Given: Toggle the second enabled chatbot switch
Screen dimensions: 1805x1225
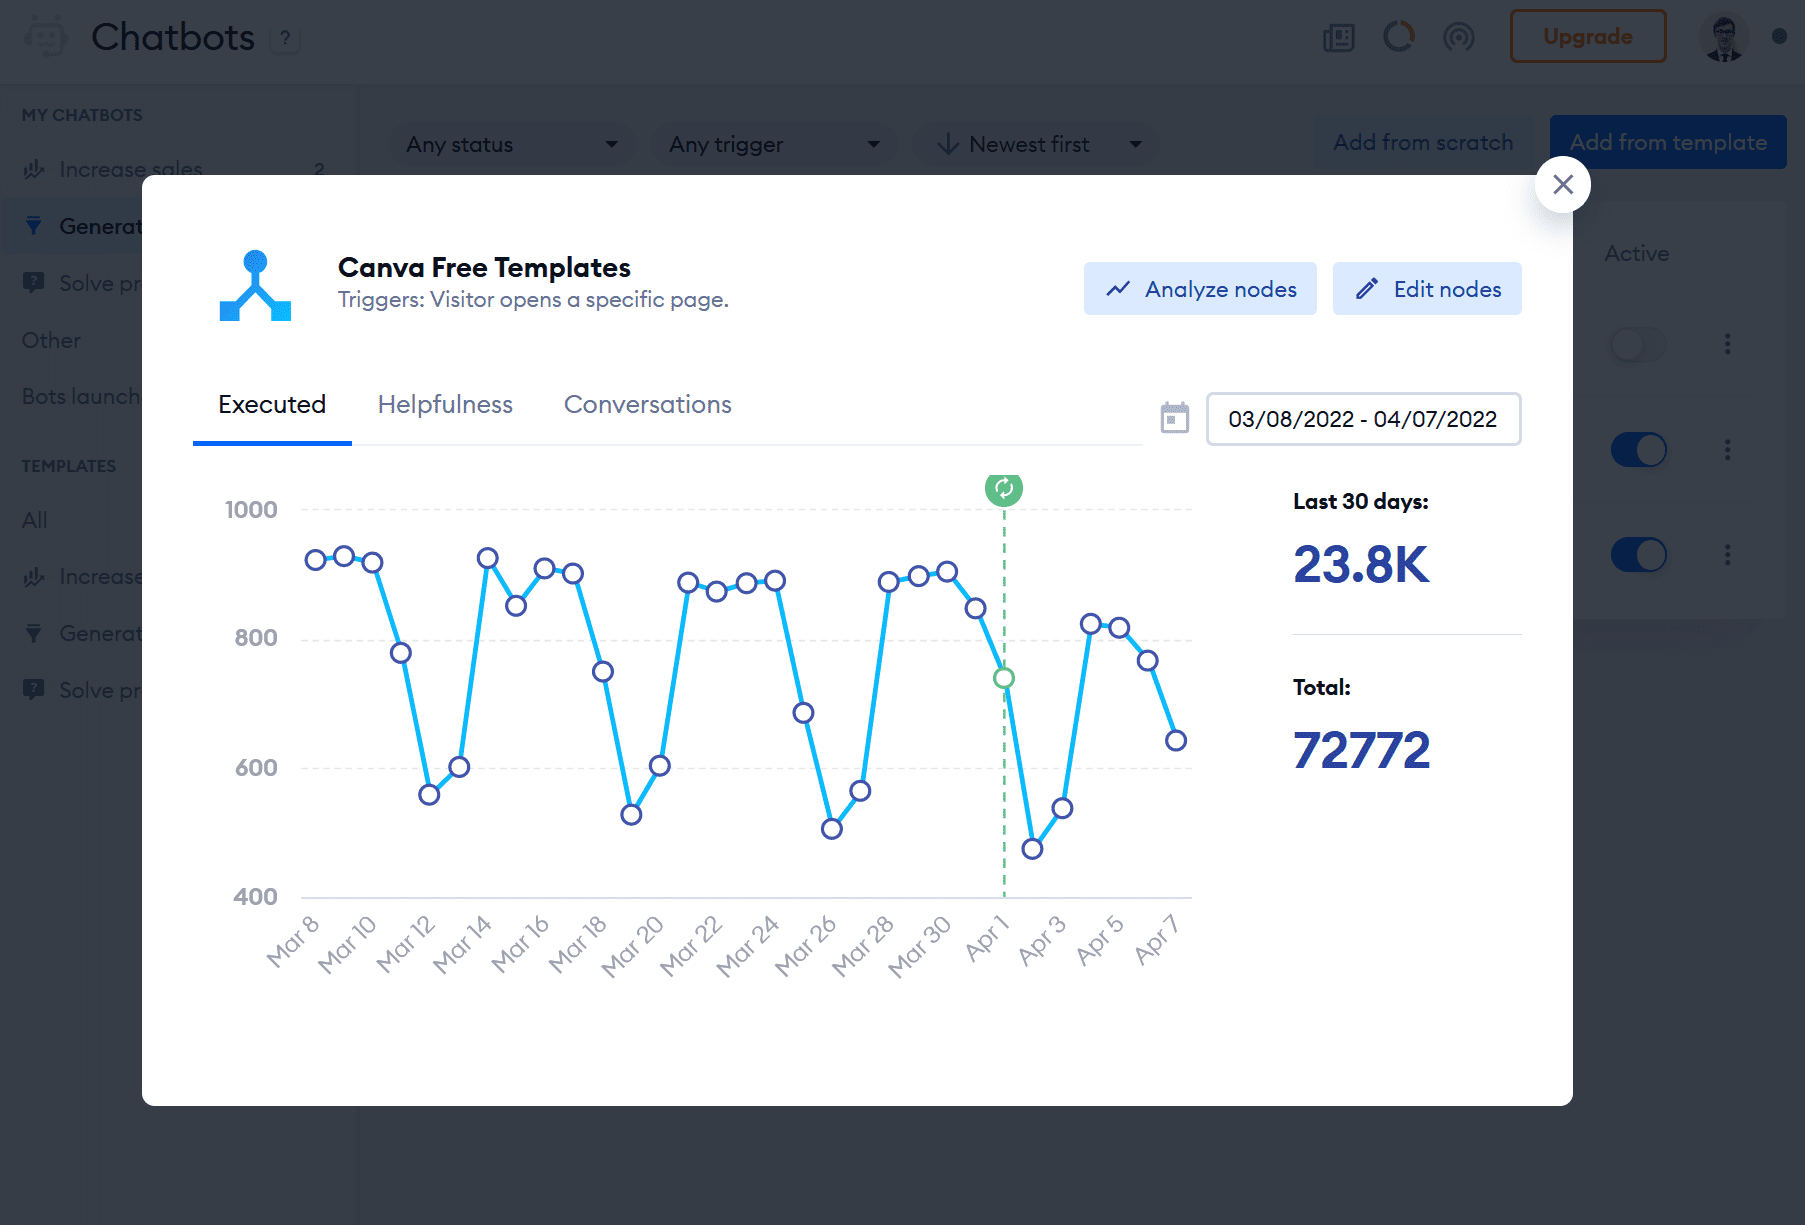Looking at the screenshot, I should coord(1638,450).
